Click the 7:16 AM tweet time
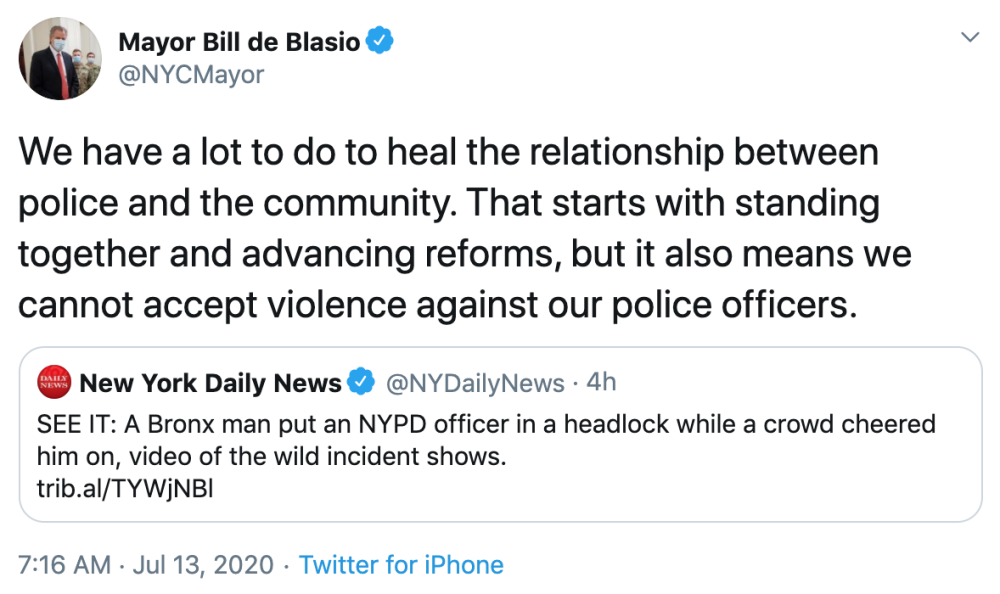The width and height of the screenshot is (1000, 594). coord(64,565)
